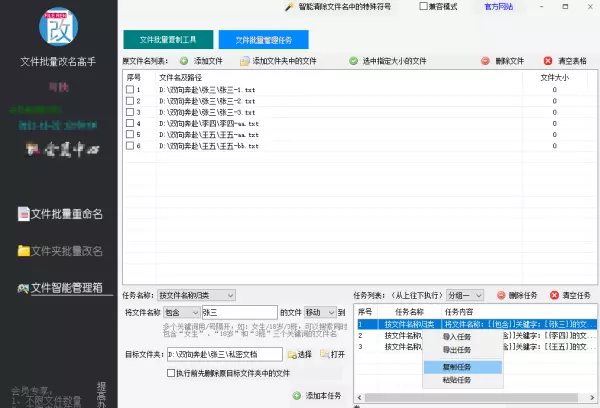600x408 pixels.
Task: Click the user avatar icon in sidebar
Action: coord(32,149)
